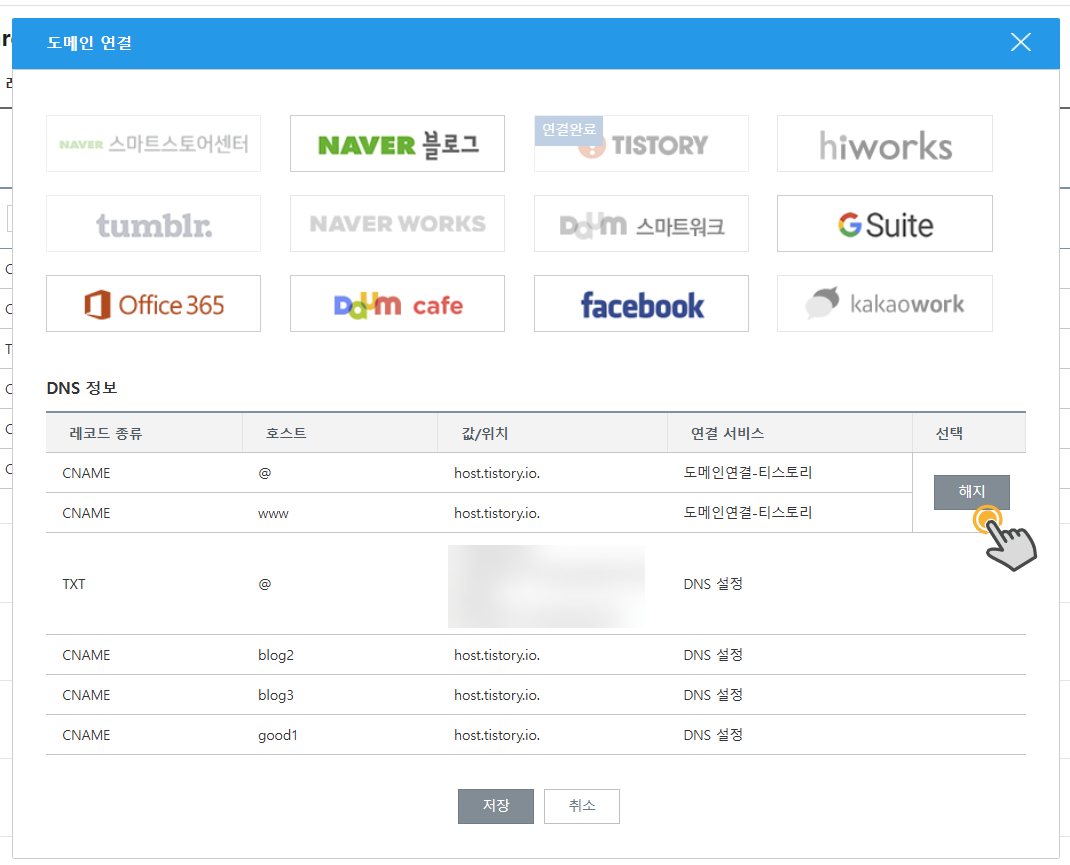Select the TISTORY connected service tile
Image resolution: width=1070 pixels, height=865 pixels.
[641, 143]
